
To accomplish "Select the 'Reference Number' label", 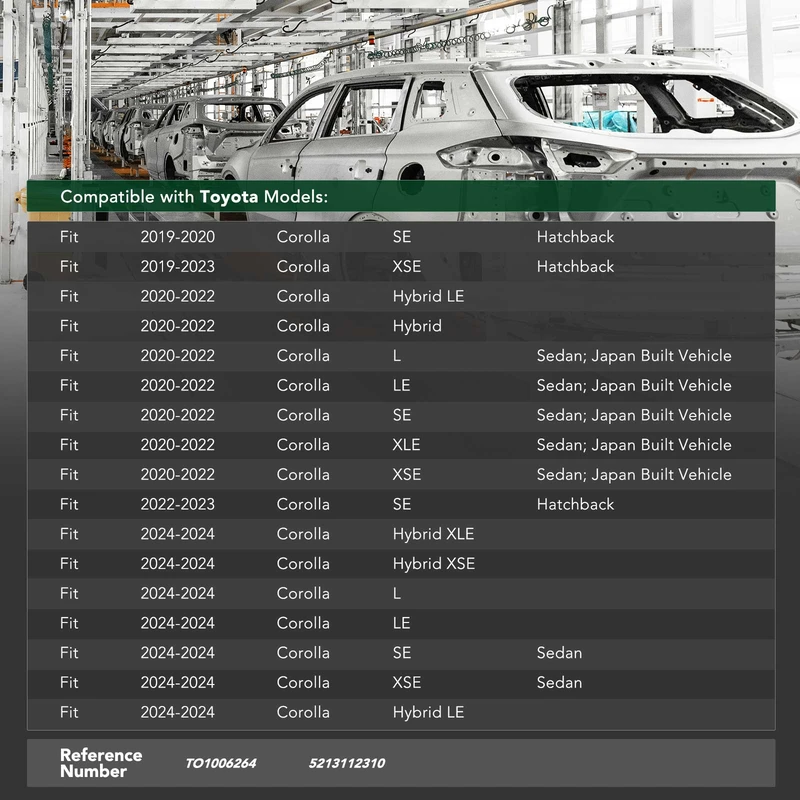I will pyautogui.click(x=101, y=763).
